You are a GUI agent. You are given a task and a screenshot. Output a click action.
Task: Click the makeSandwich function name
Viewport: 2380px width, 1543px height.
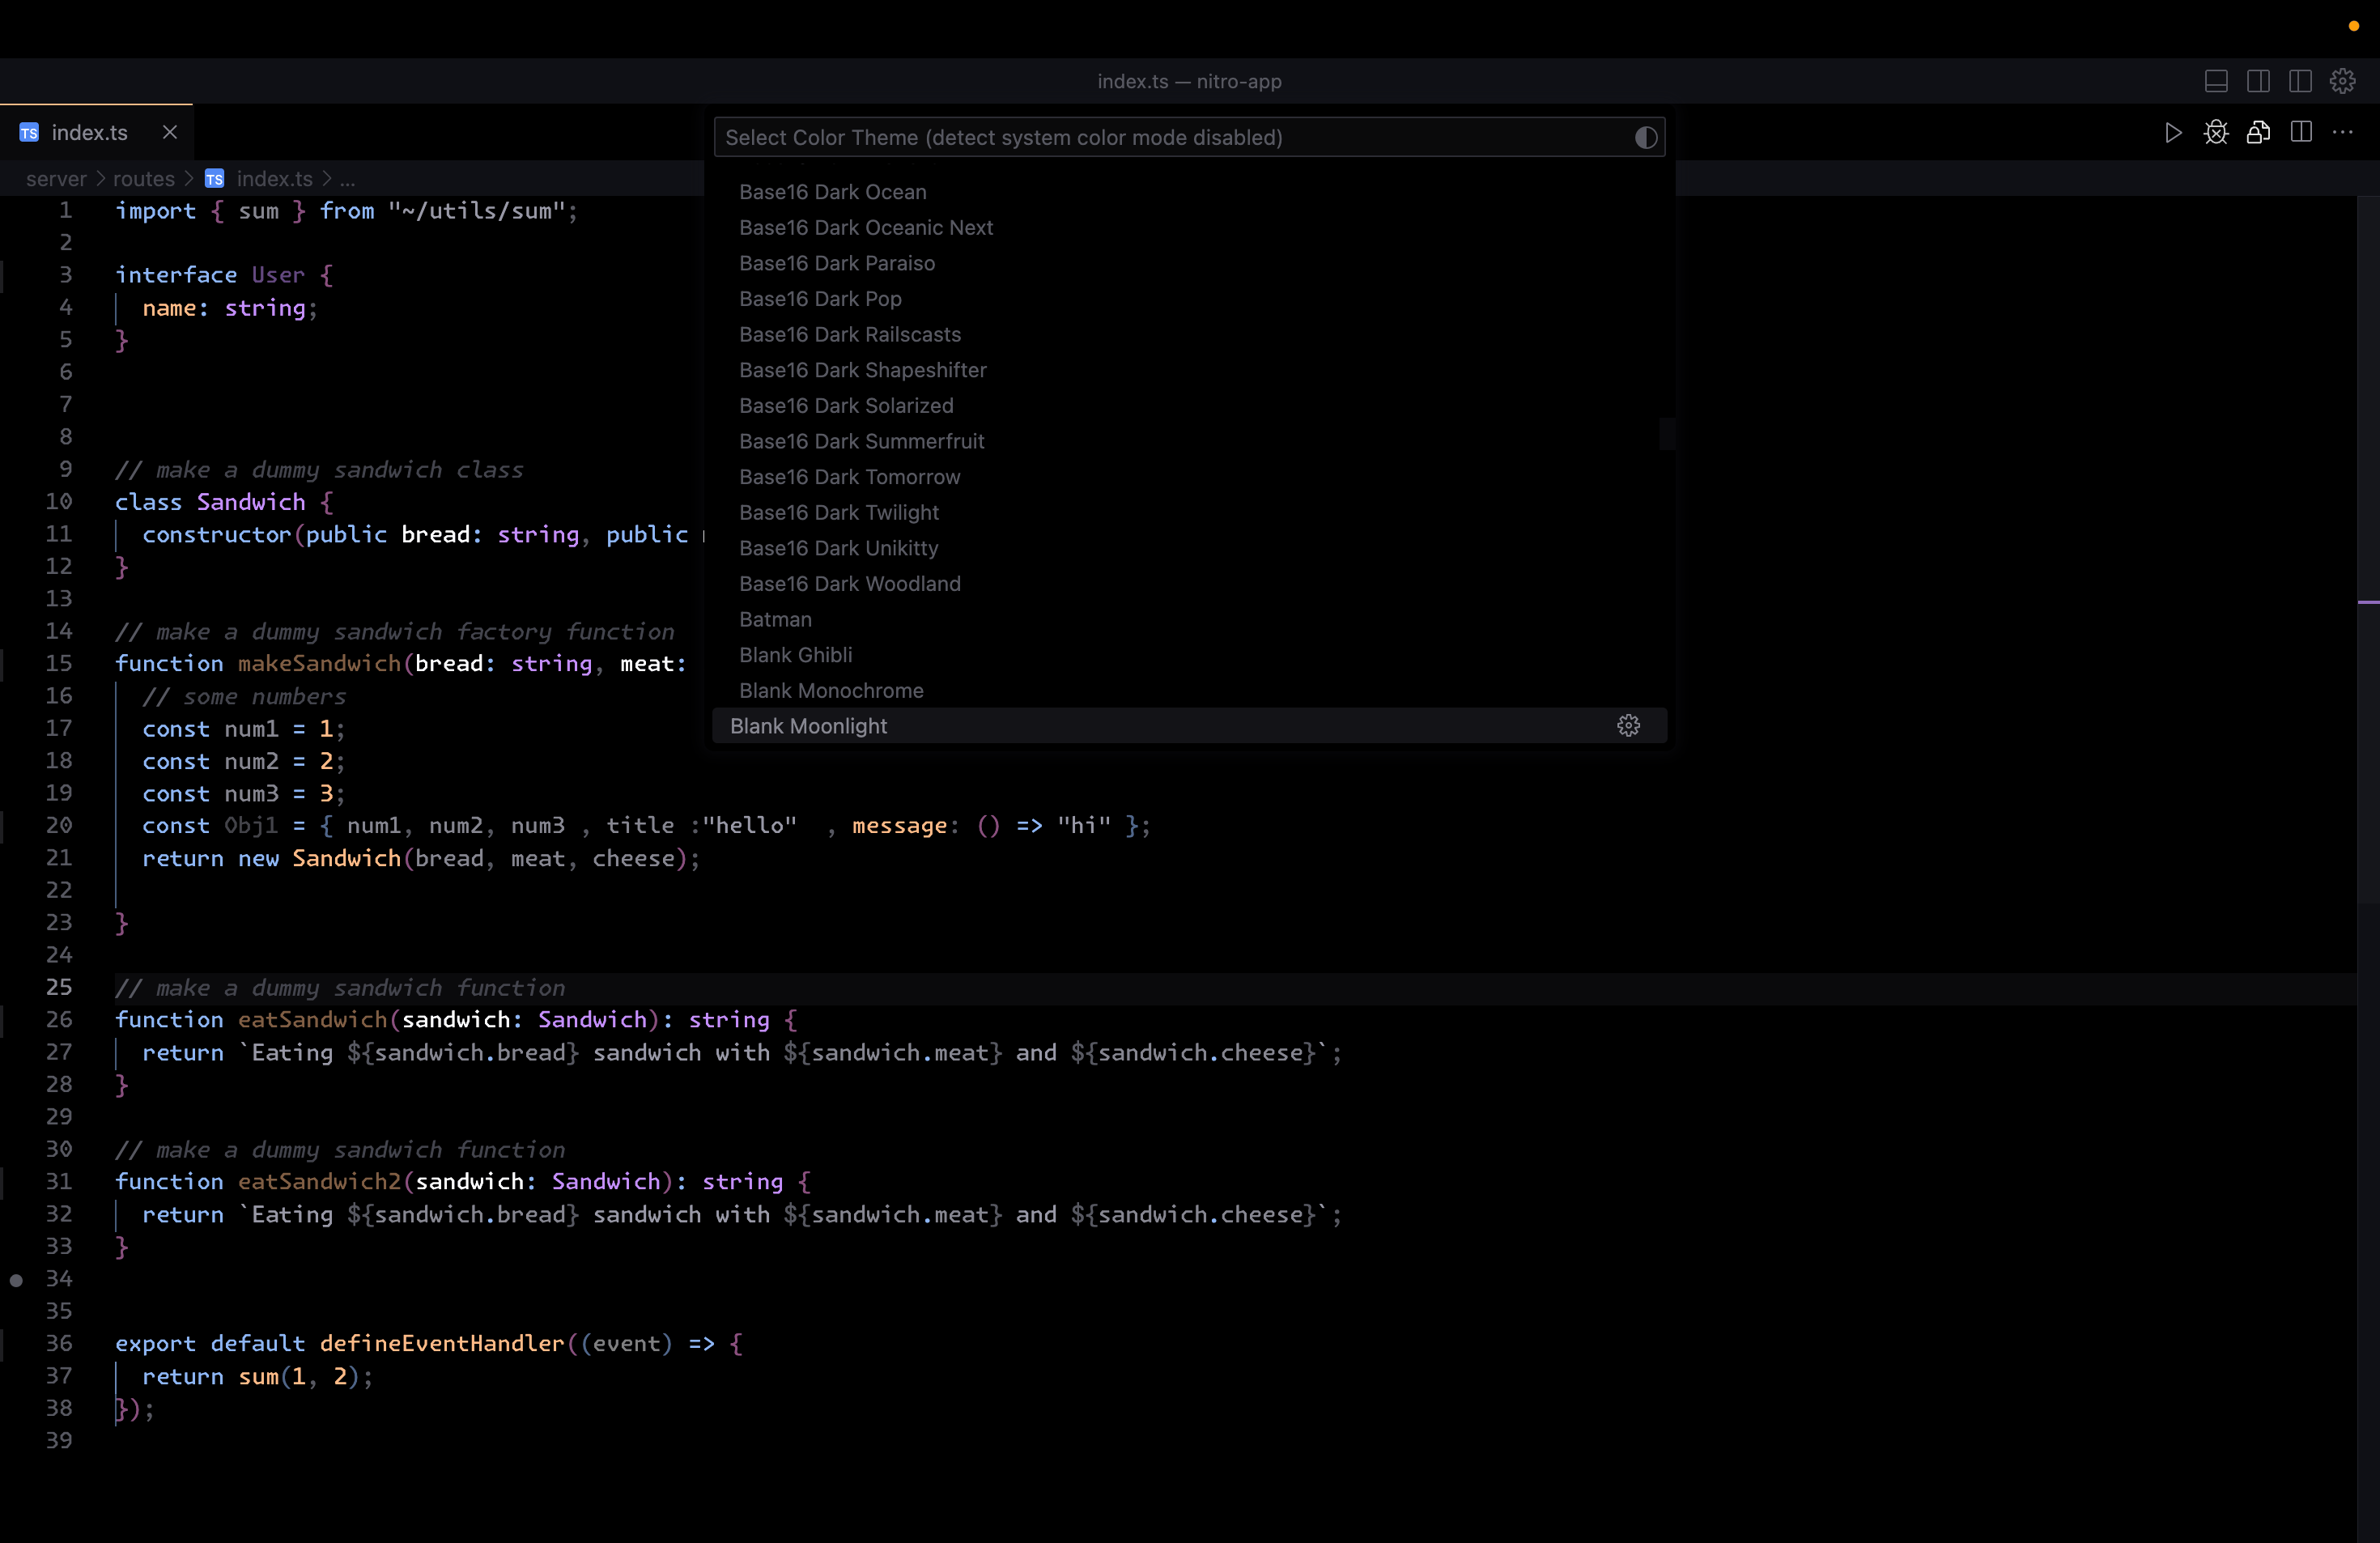coord(319,664)
